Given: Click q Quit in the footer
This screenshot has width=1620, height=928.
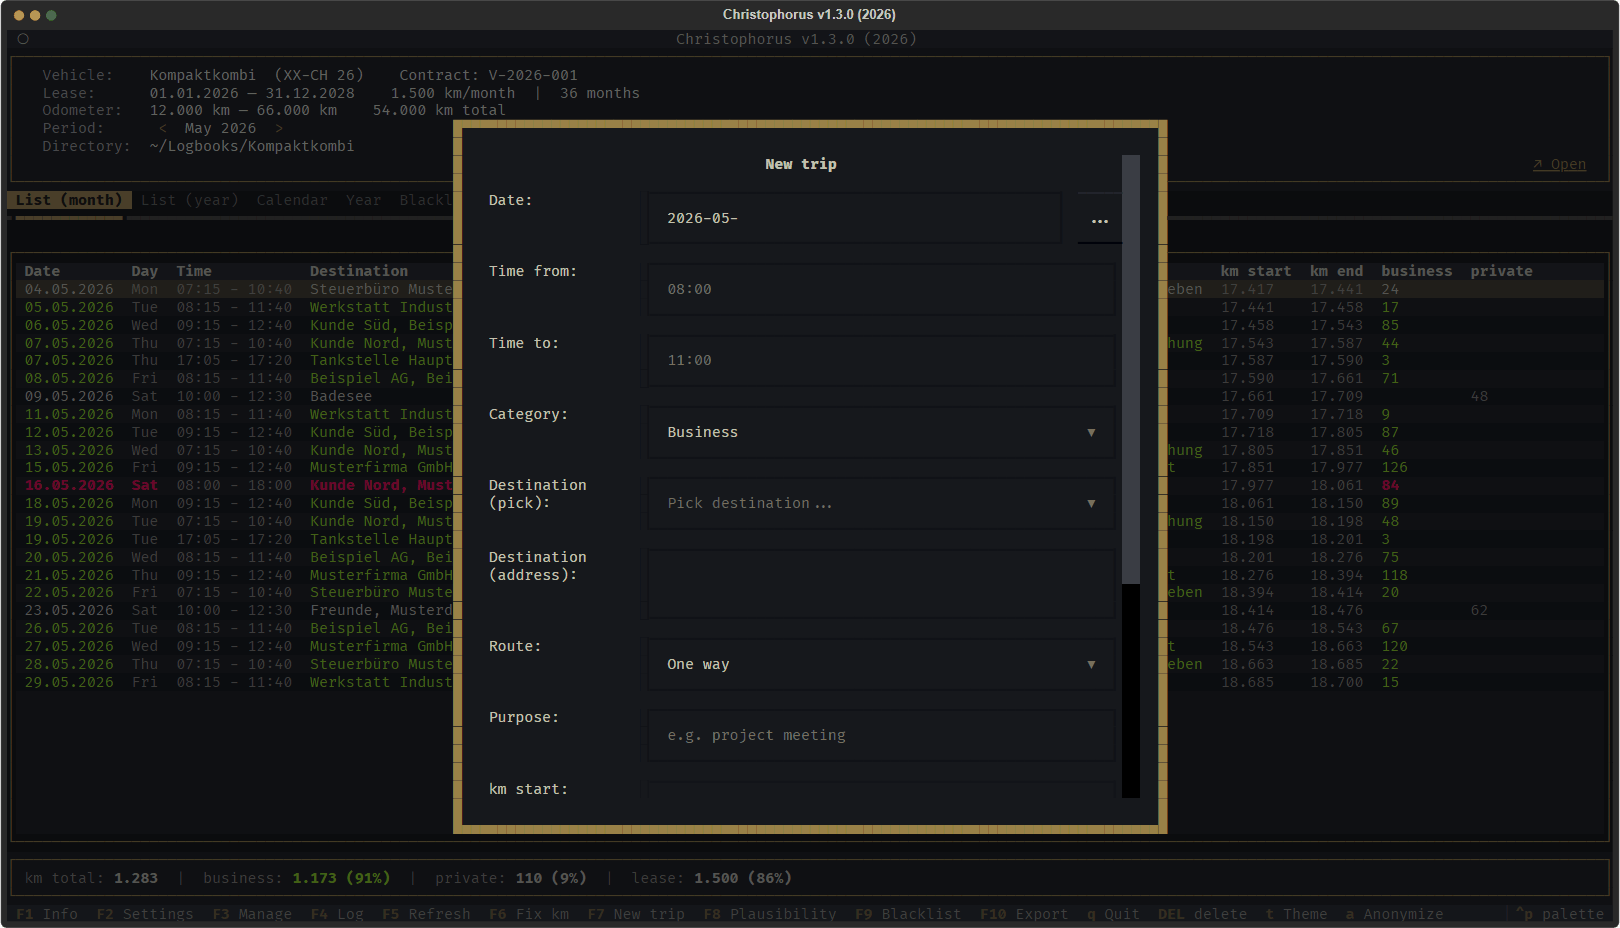Looking at the screenshot, I should coord(1113,914).
